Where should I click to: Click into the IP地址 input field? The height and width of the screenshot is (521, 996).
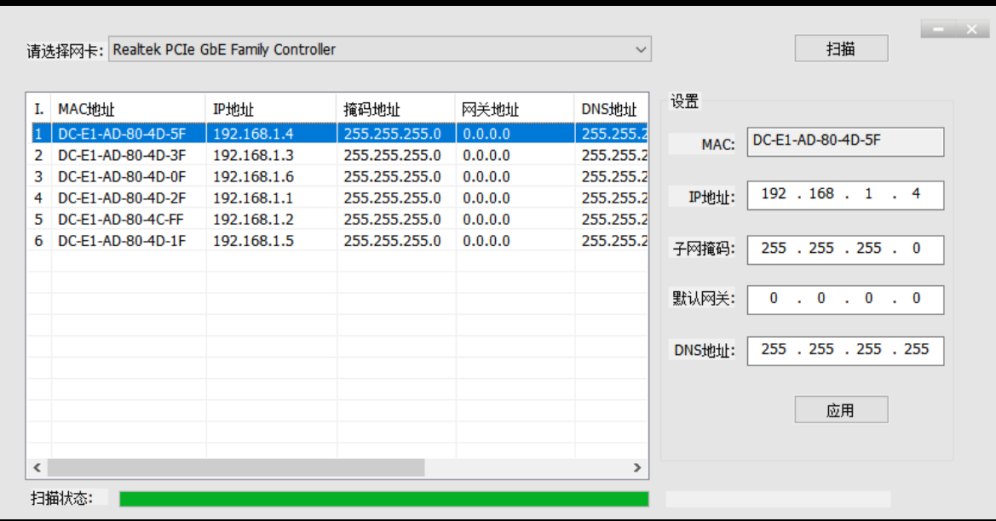click(x=845, y=195)
